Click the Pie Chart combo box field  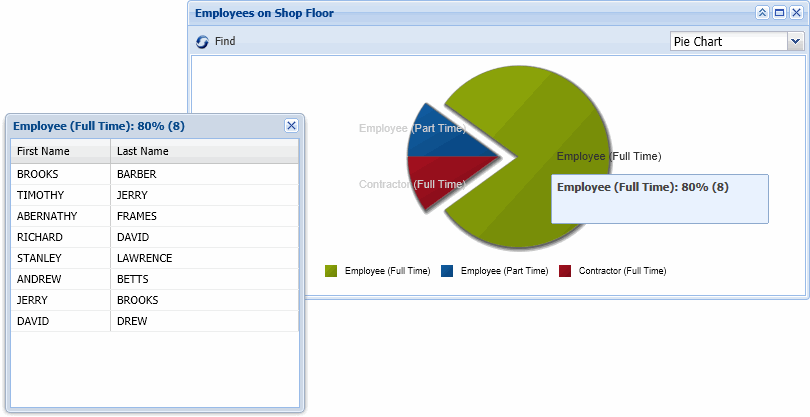tap(728, 41)
